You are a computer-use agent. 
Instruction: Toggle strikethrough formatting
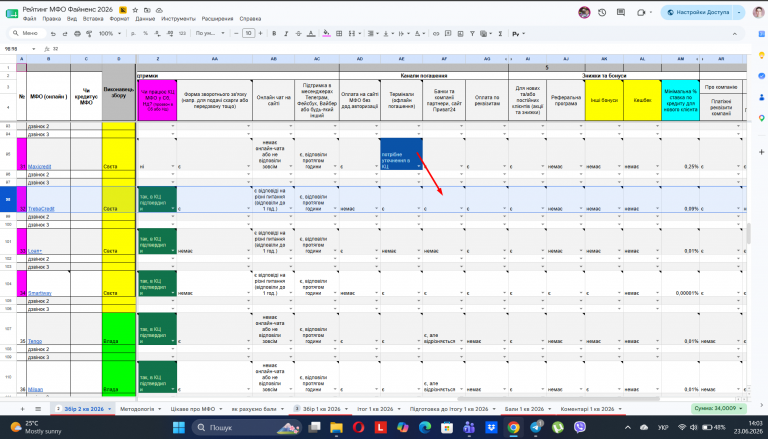pos(299,33)
